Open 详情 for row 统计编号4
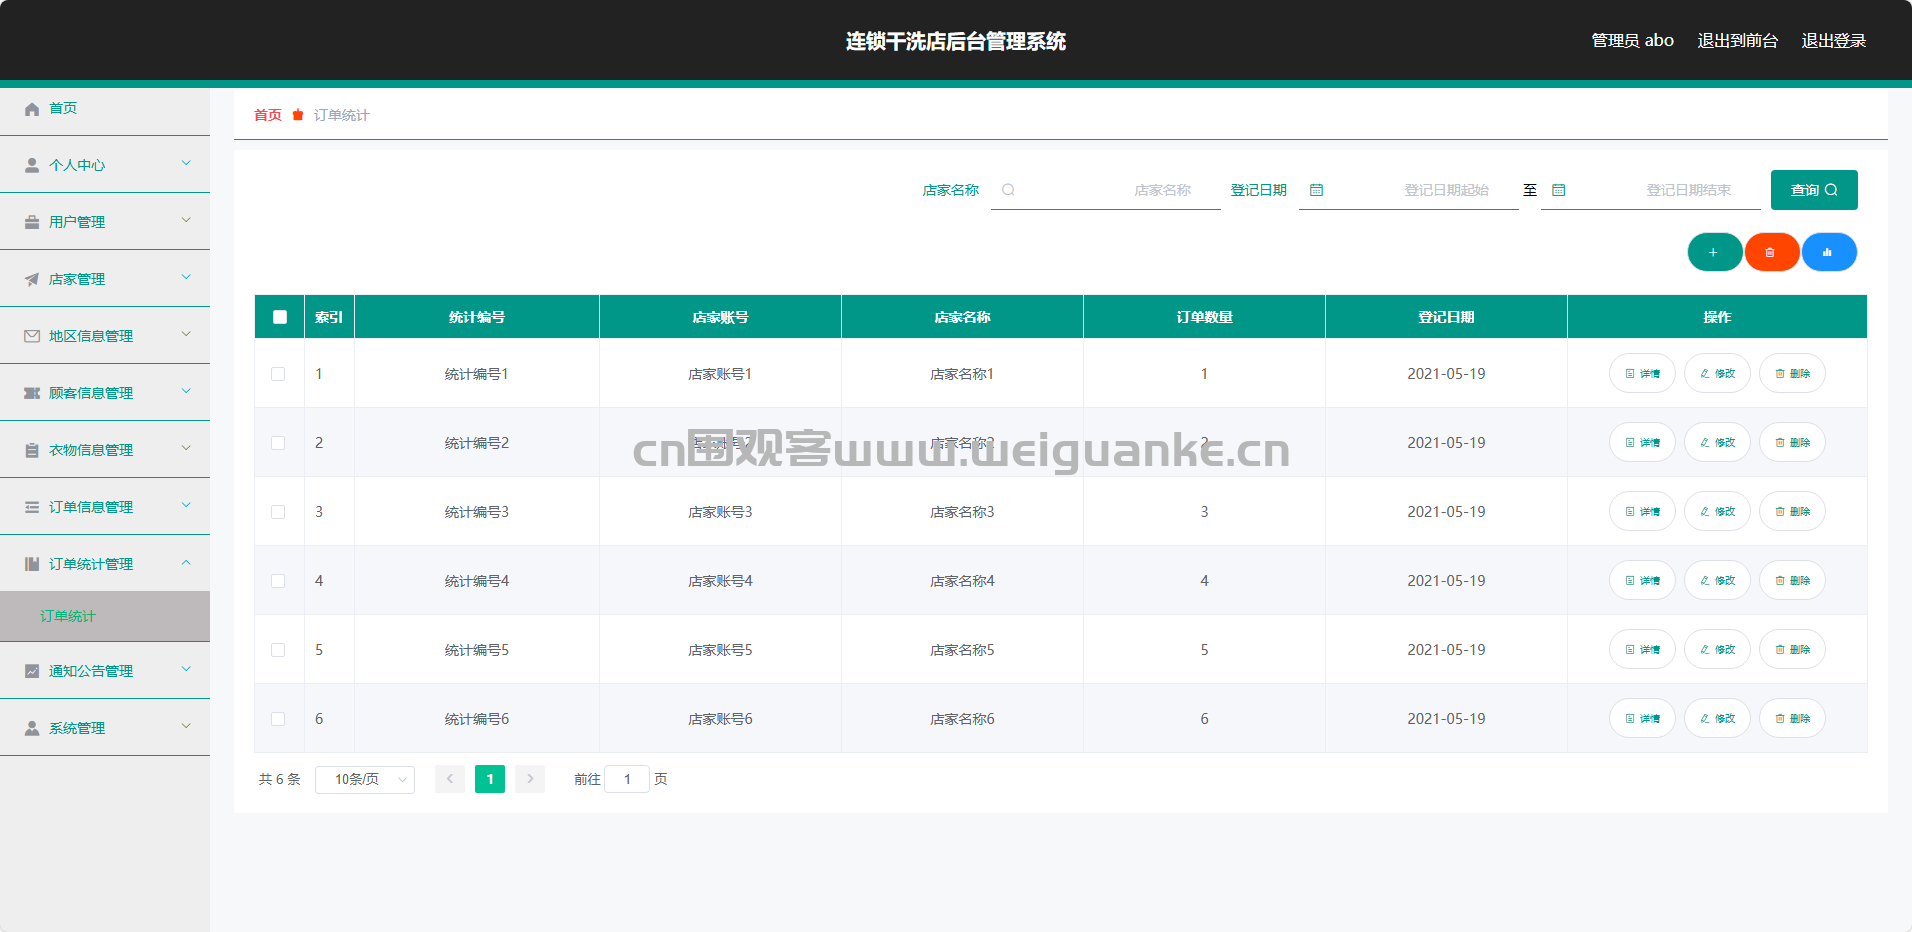Screen dimensions: 1912x932 point(1642,580)
